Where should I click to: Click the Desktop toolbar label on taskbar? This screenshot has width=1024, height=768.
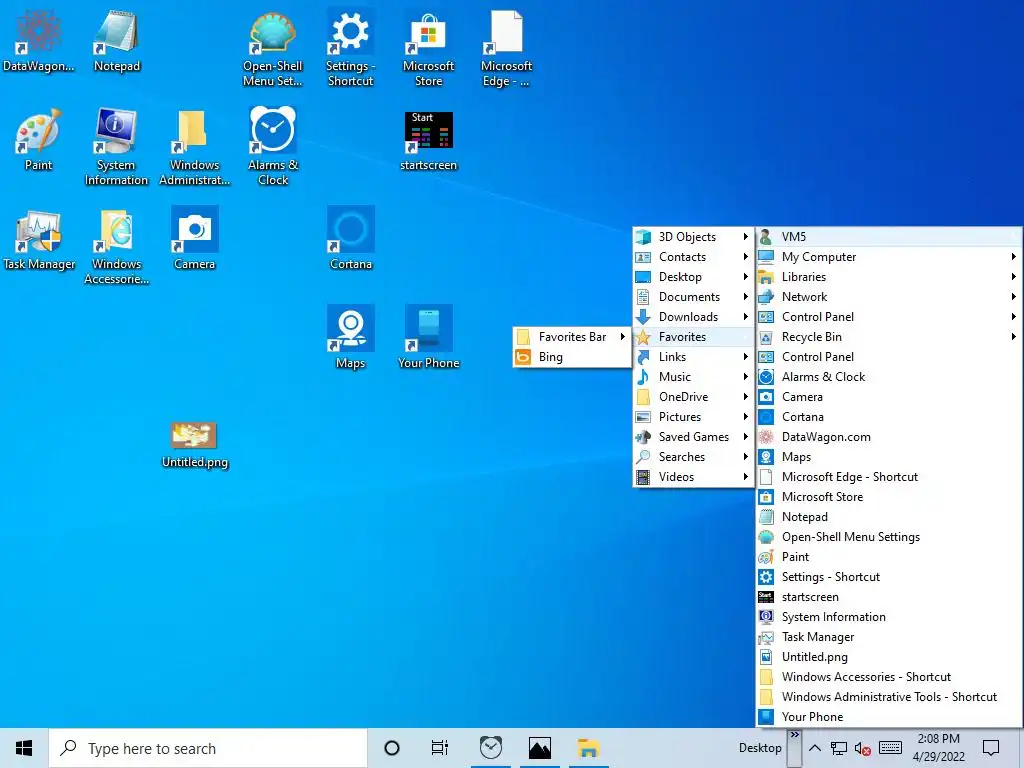[x=760, y=748]
